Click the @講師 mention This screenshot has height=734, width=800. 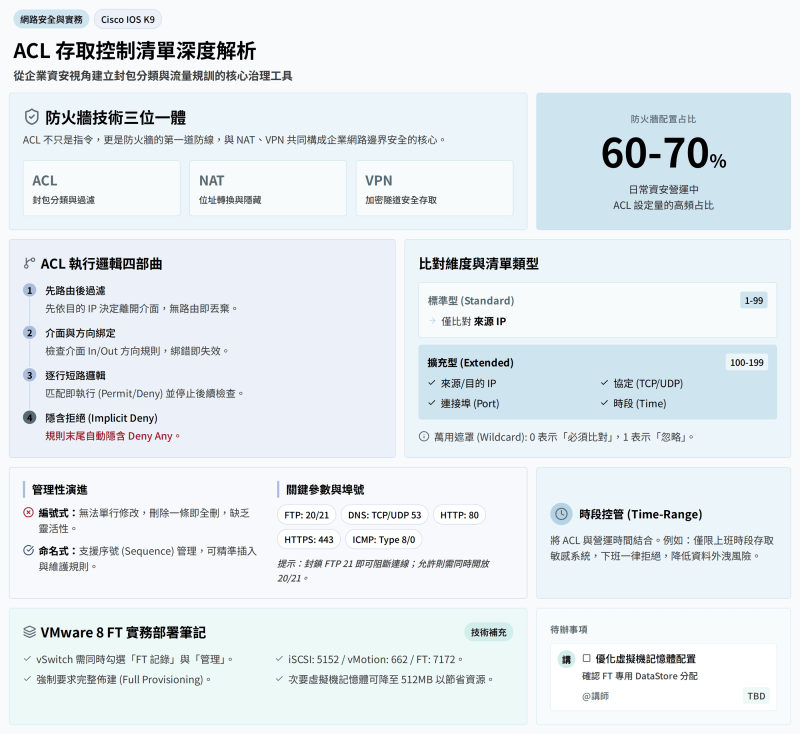point(595,696)
